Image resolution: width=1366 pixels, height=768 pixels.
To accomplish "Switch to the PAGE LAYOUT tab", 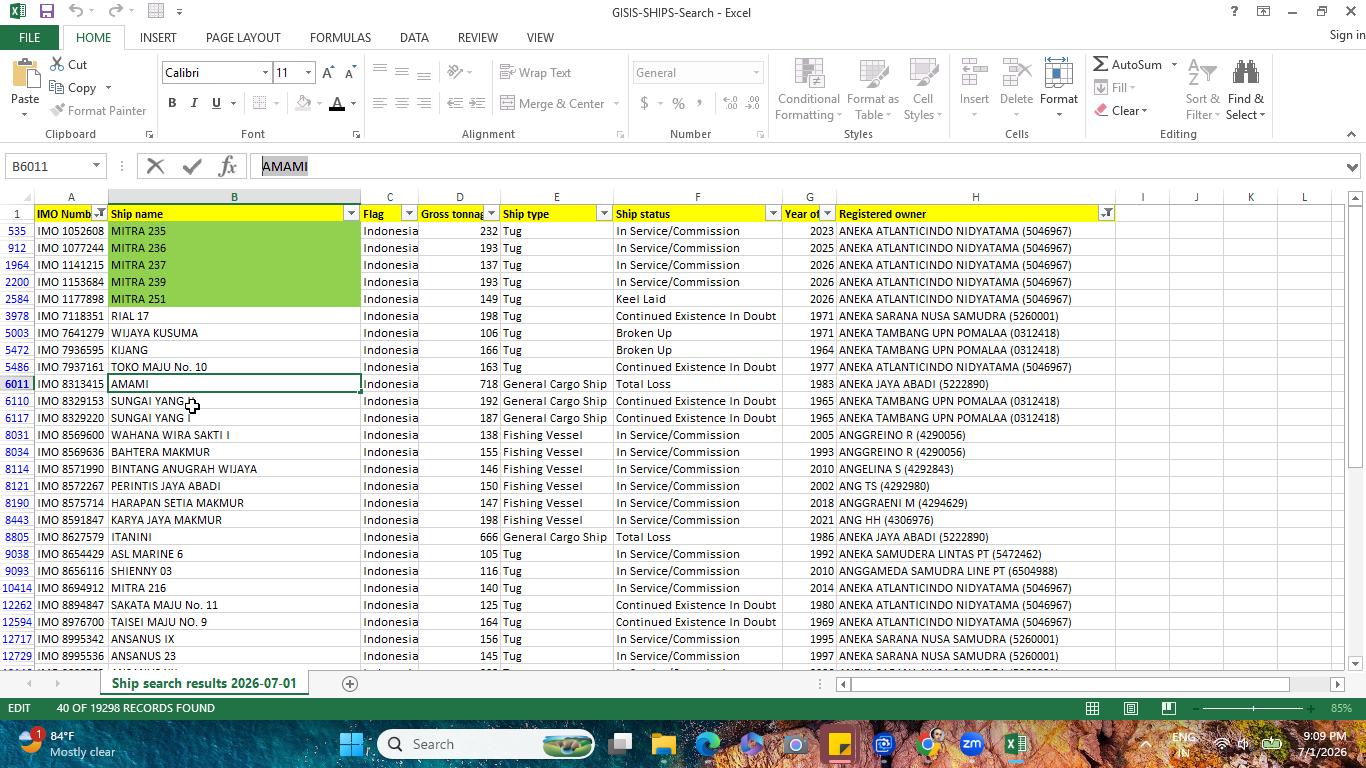I will click(243, 38).
